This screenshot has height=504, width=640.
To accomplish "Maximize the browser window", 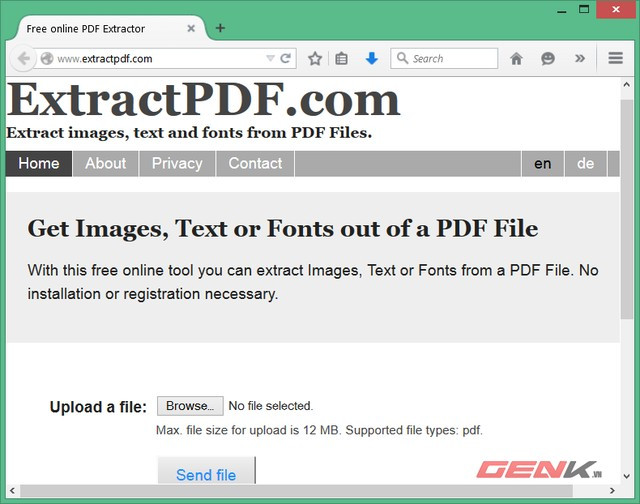I will 584,9.
